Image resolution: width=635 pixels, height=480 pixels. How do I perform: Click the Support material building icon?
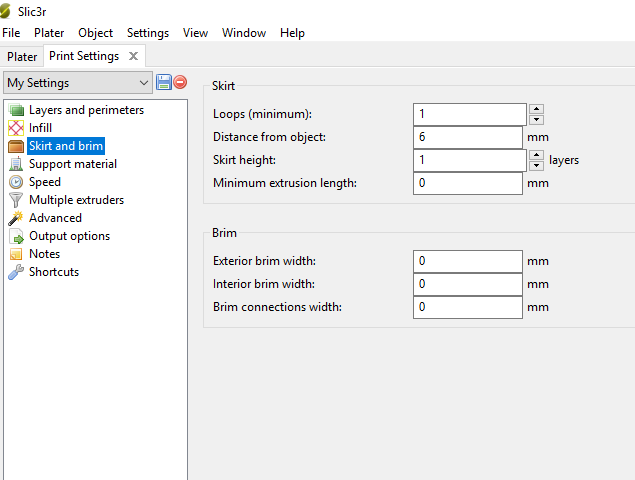pyautogui.click(x=16, y=164)
